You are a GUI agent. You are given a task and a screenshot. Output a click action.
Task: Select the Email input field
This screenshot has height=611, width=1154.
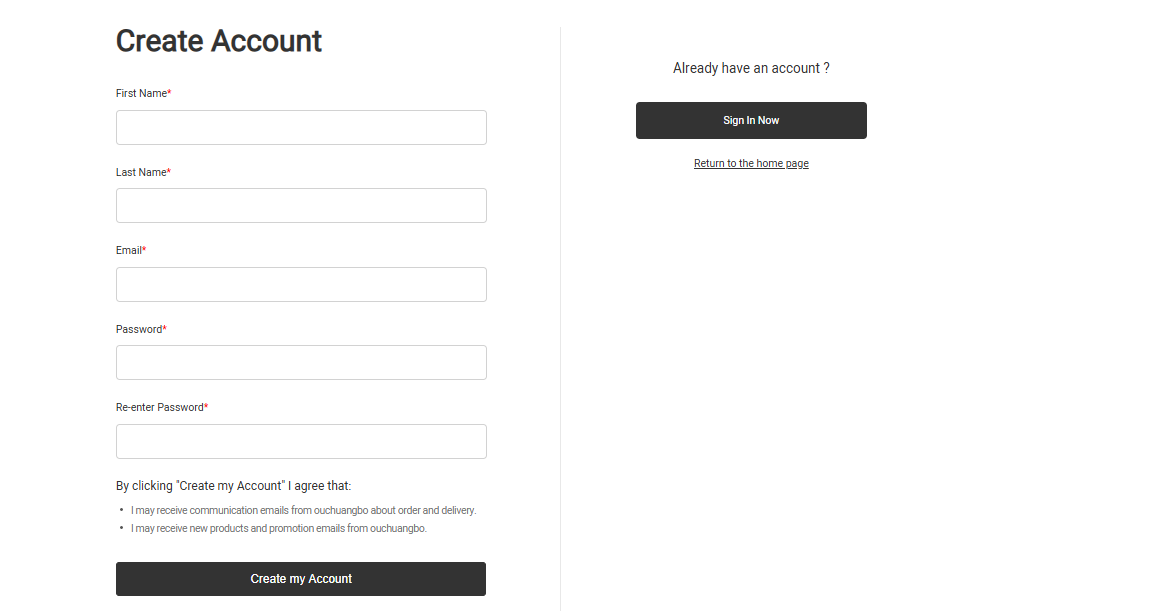point(301,284)
